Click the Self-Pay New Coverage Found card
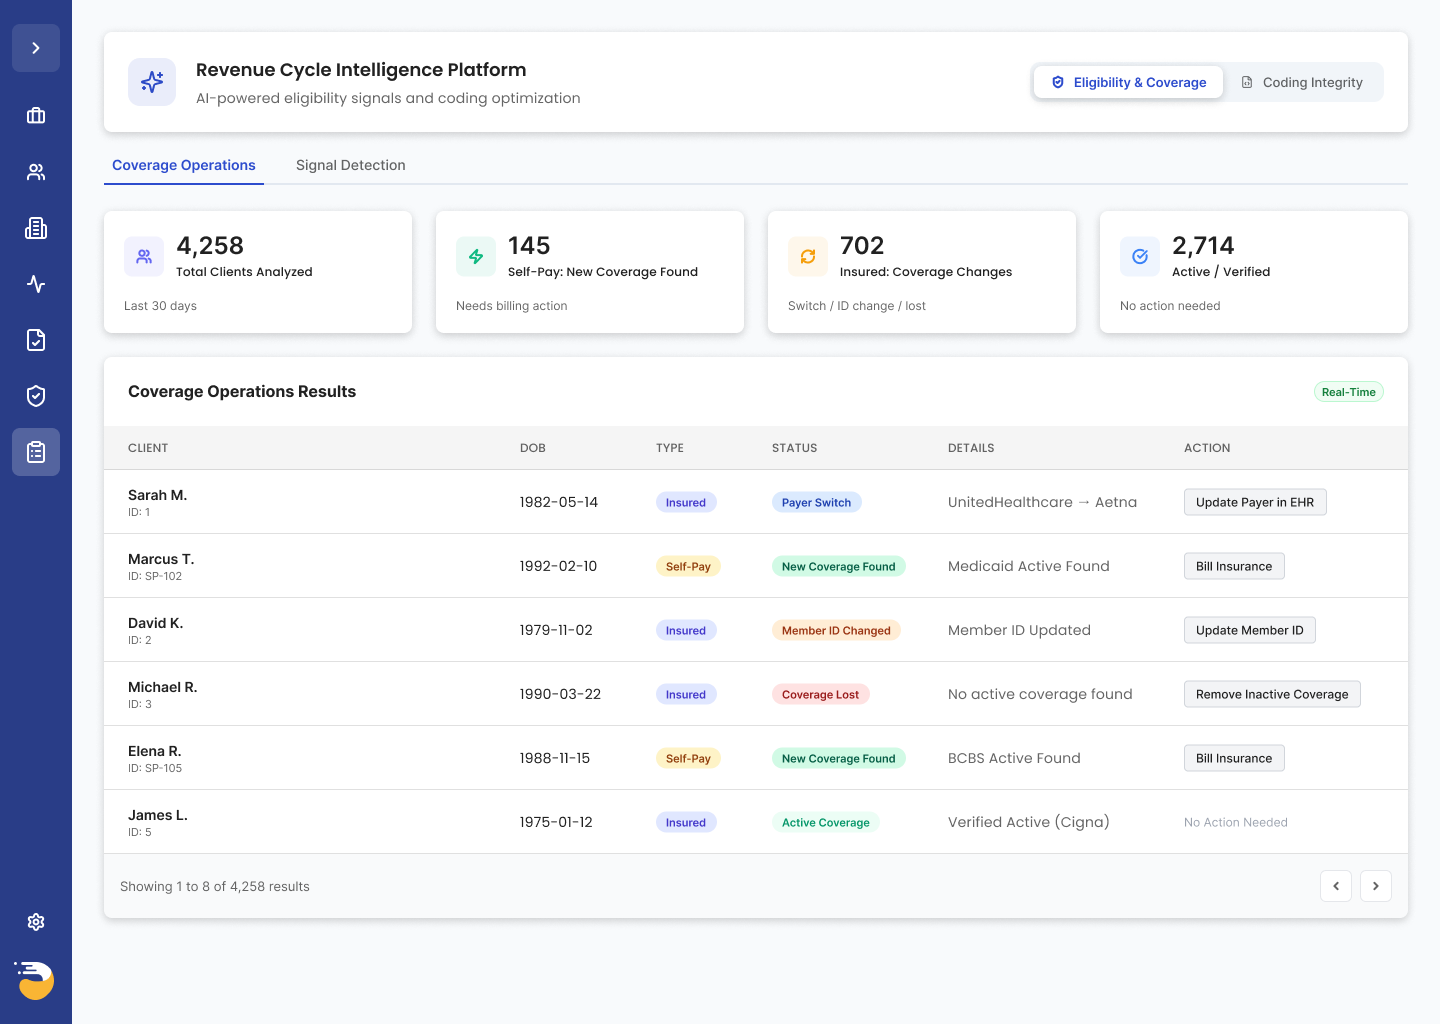The width and height of the screenshot is (1440, 1024). click(x=590, y=272)
